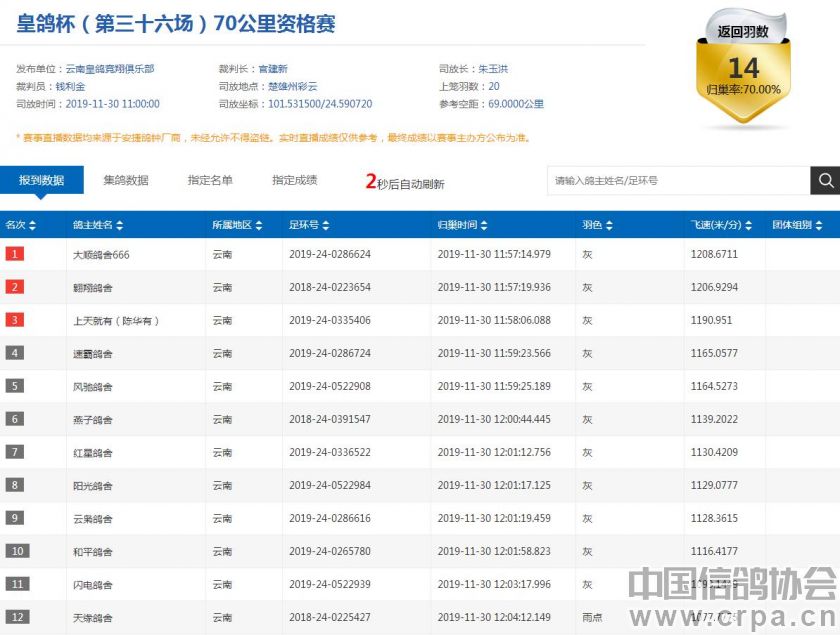
Task: Switch to the 集鸽数据 tab
Action: click(x=126, y=180)
